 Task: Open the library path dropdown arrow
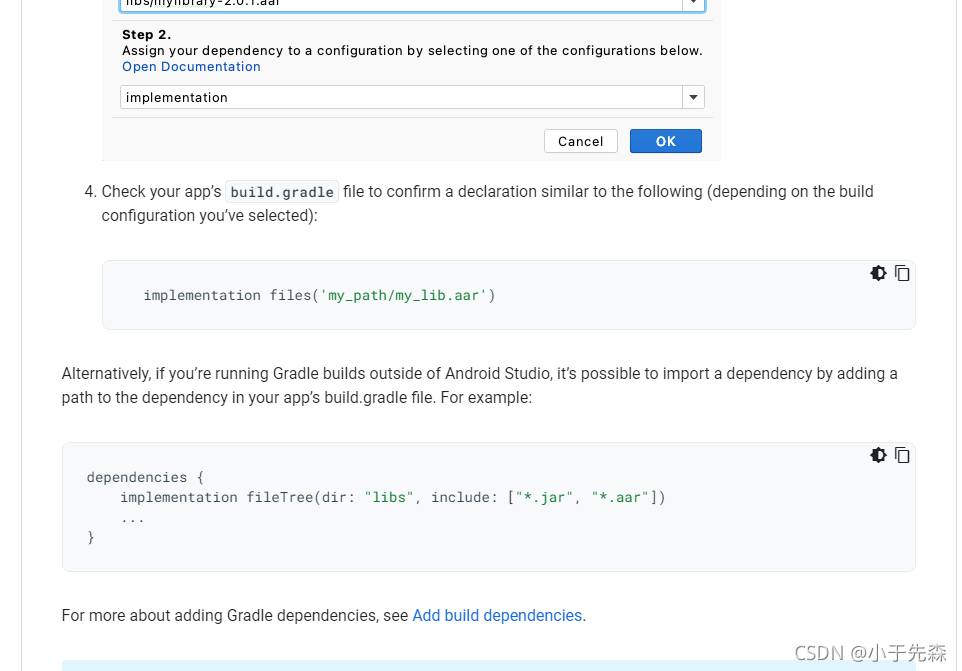click(693, 4)
